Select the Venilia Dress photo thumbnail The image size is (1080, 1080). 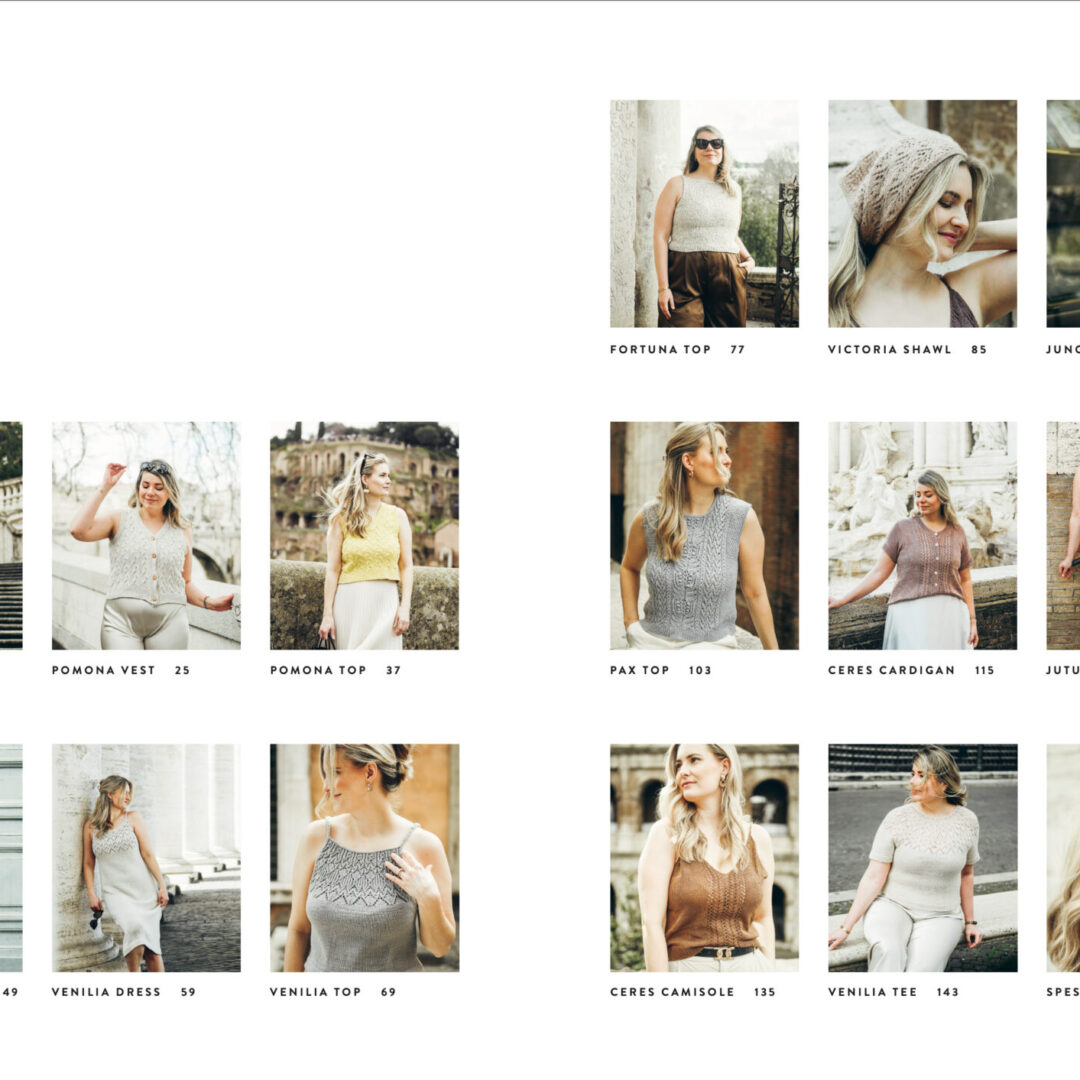tap(146, 857)
